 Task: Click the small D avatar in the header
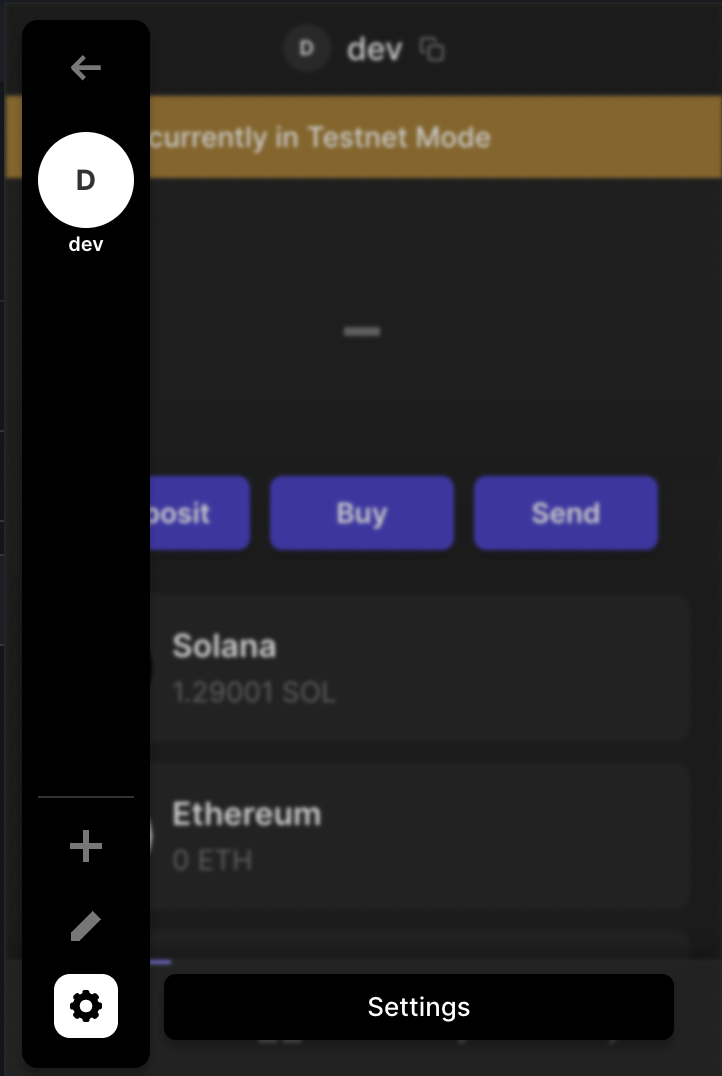(307, 48)
